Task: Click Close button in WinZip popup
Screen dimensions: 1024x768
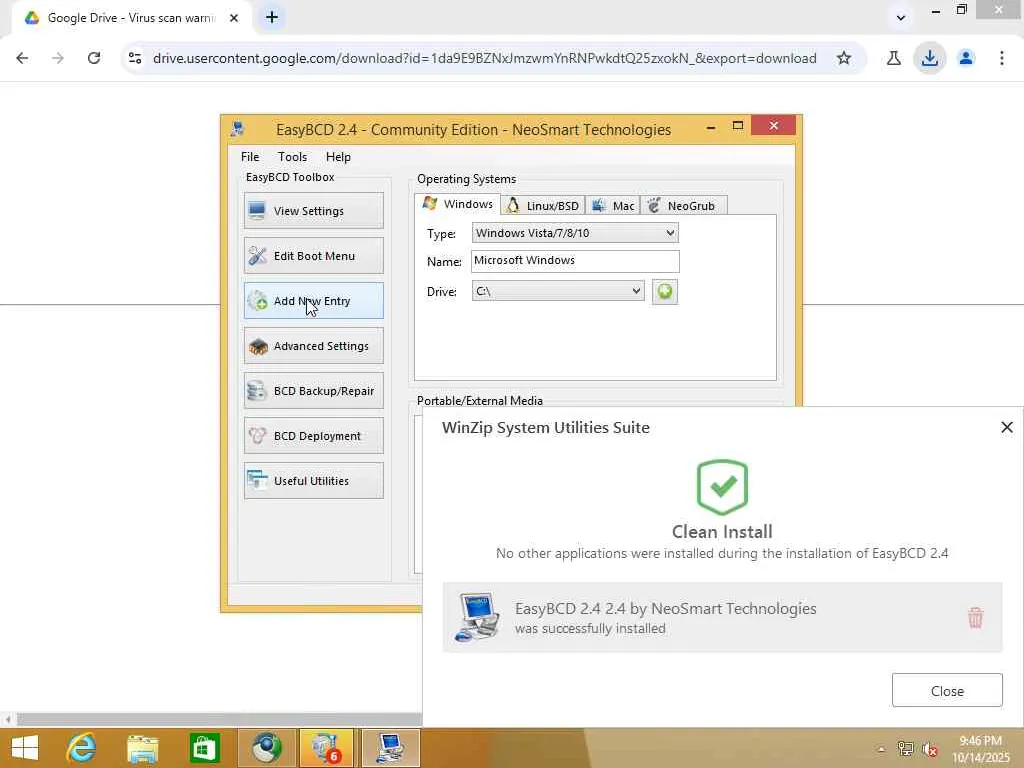Action: [947, 690]
